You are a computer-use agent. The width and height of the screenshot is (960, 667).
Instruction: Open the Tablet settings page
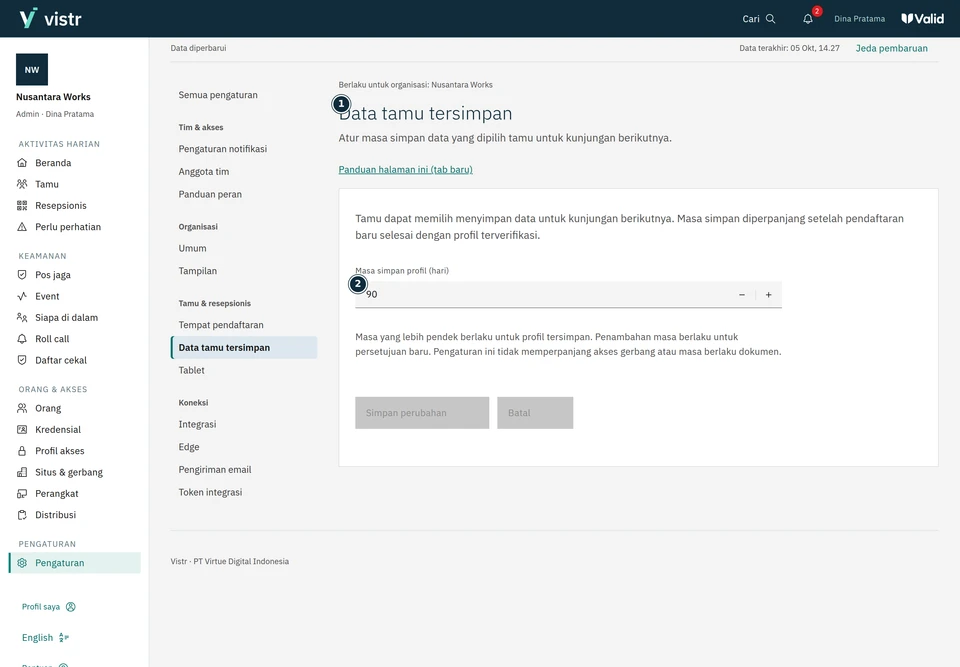tap(192, 370)
